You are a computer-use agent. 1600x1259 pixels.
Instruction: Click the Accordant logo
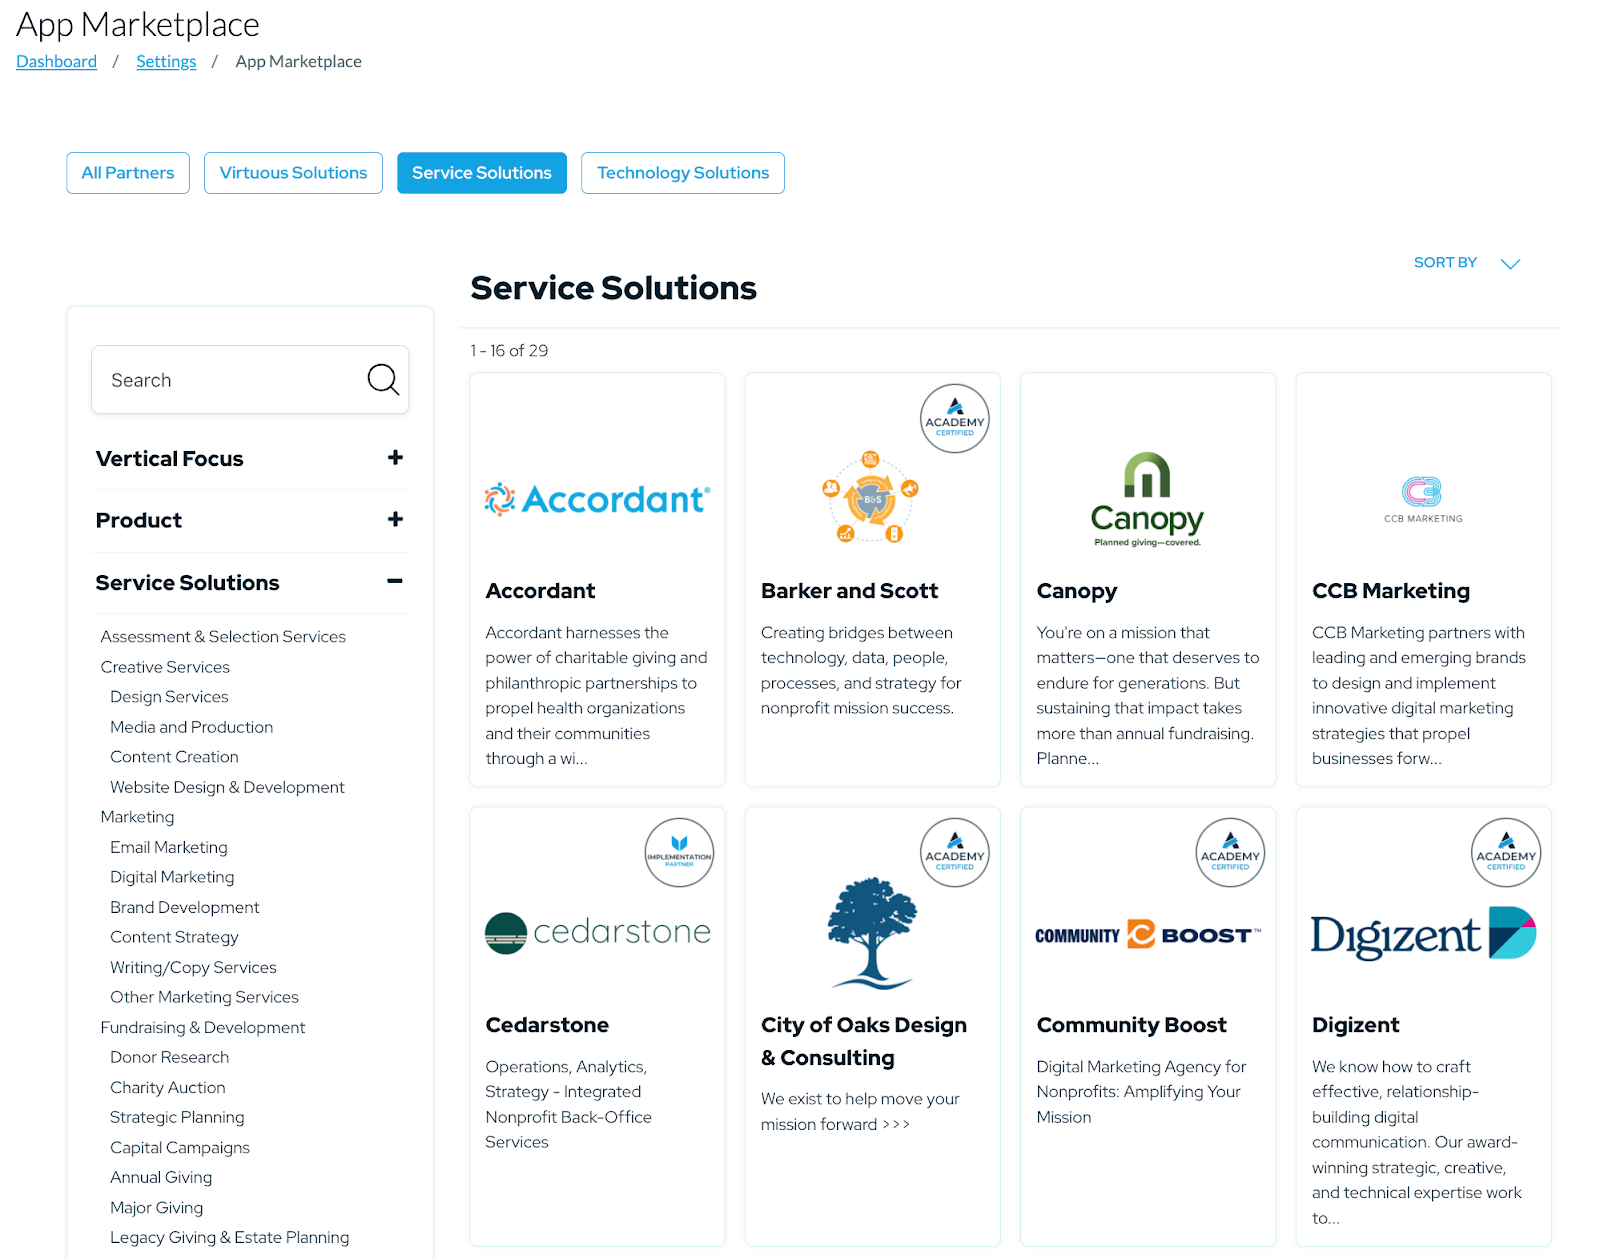pyautogui.click(x=597, y=499)
